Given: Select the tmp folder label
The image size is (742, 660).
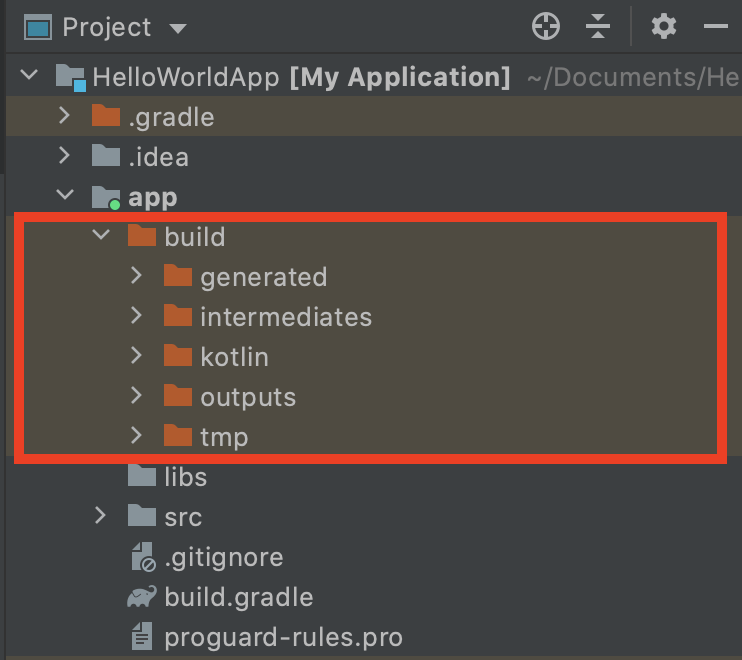Looking at the screenshot, I should [224, 438].
